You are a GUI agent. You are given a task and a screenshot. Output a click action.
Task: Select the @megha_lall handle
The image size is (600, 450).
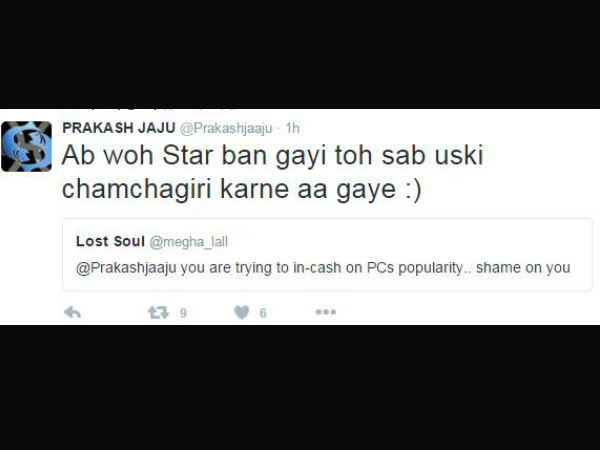[x=189, y=242]
